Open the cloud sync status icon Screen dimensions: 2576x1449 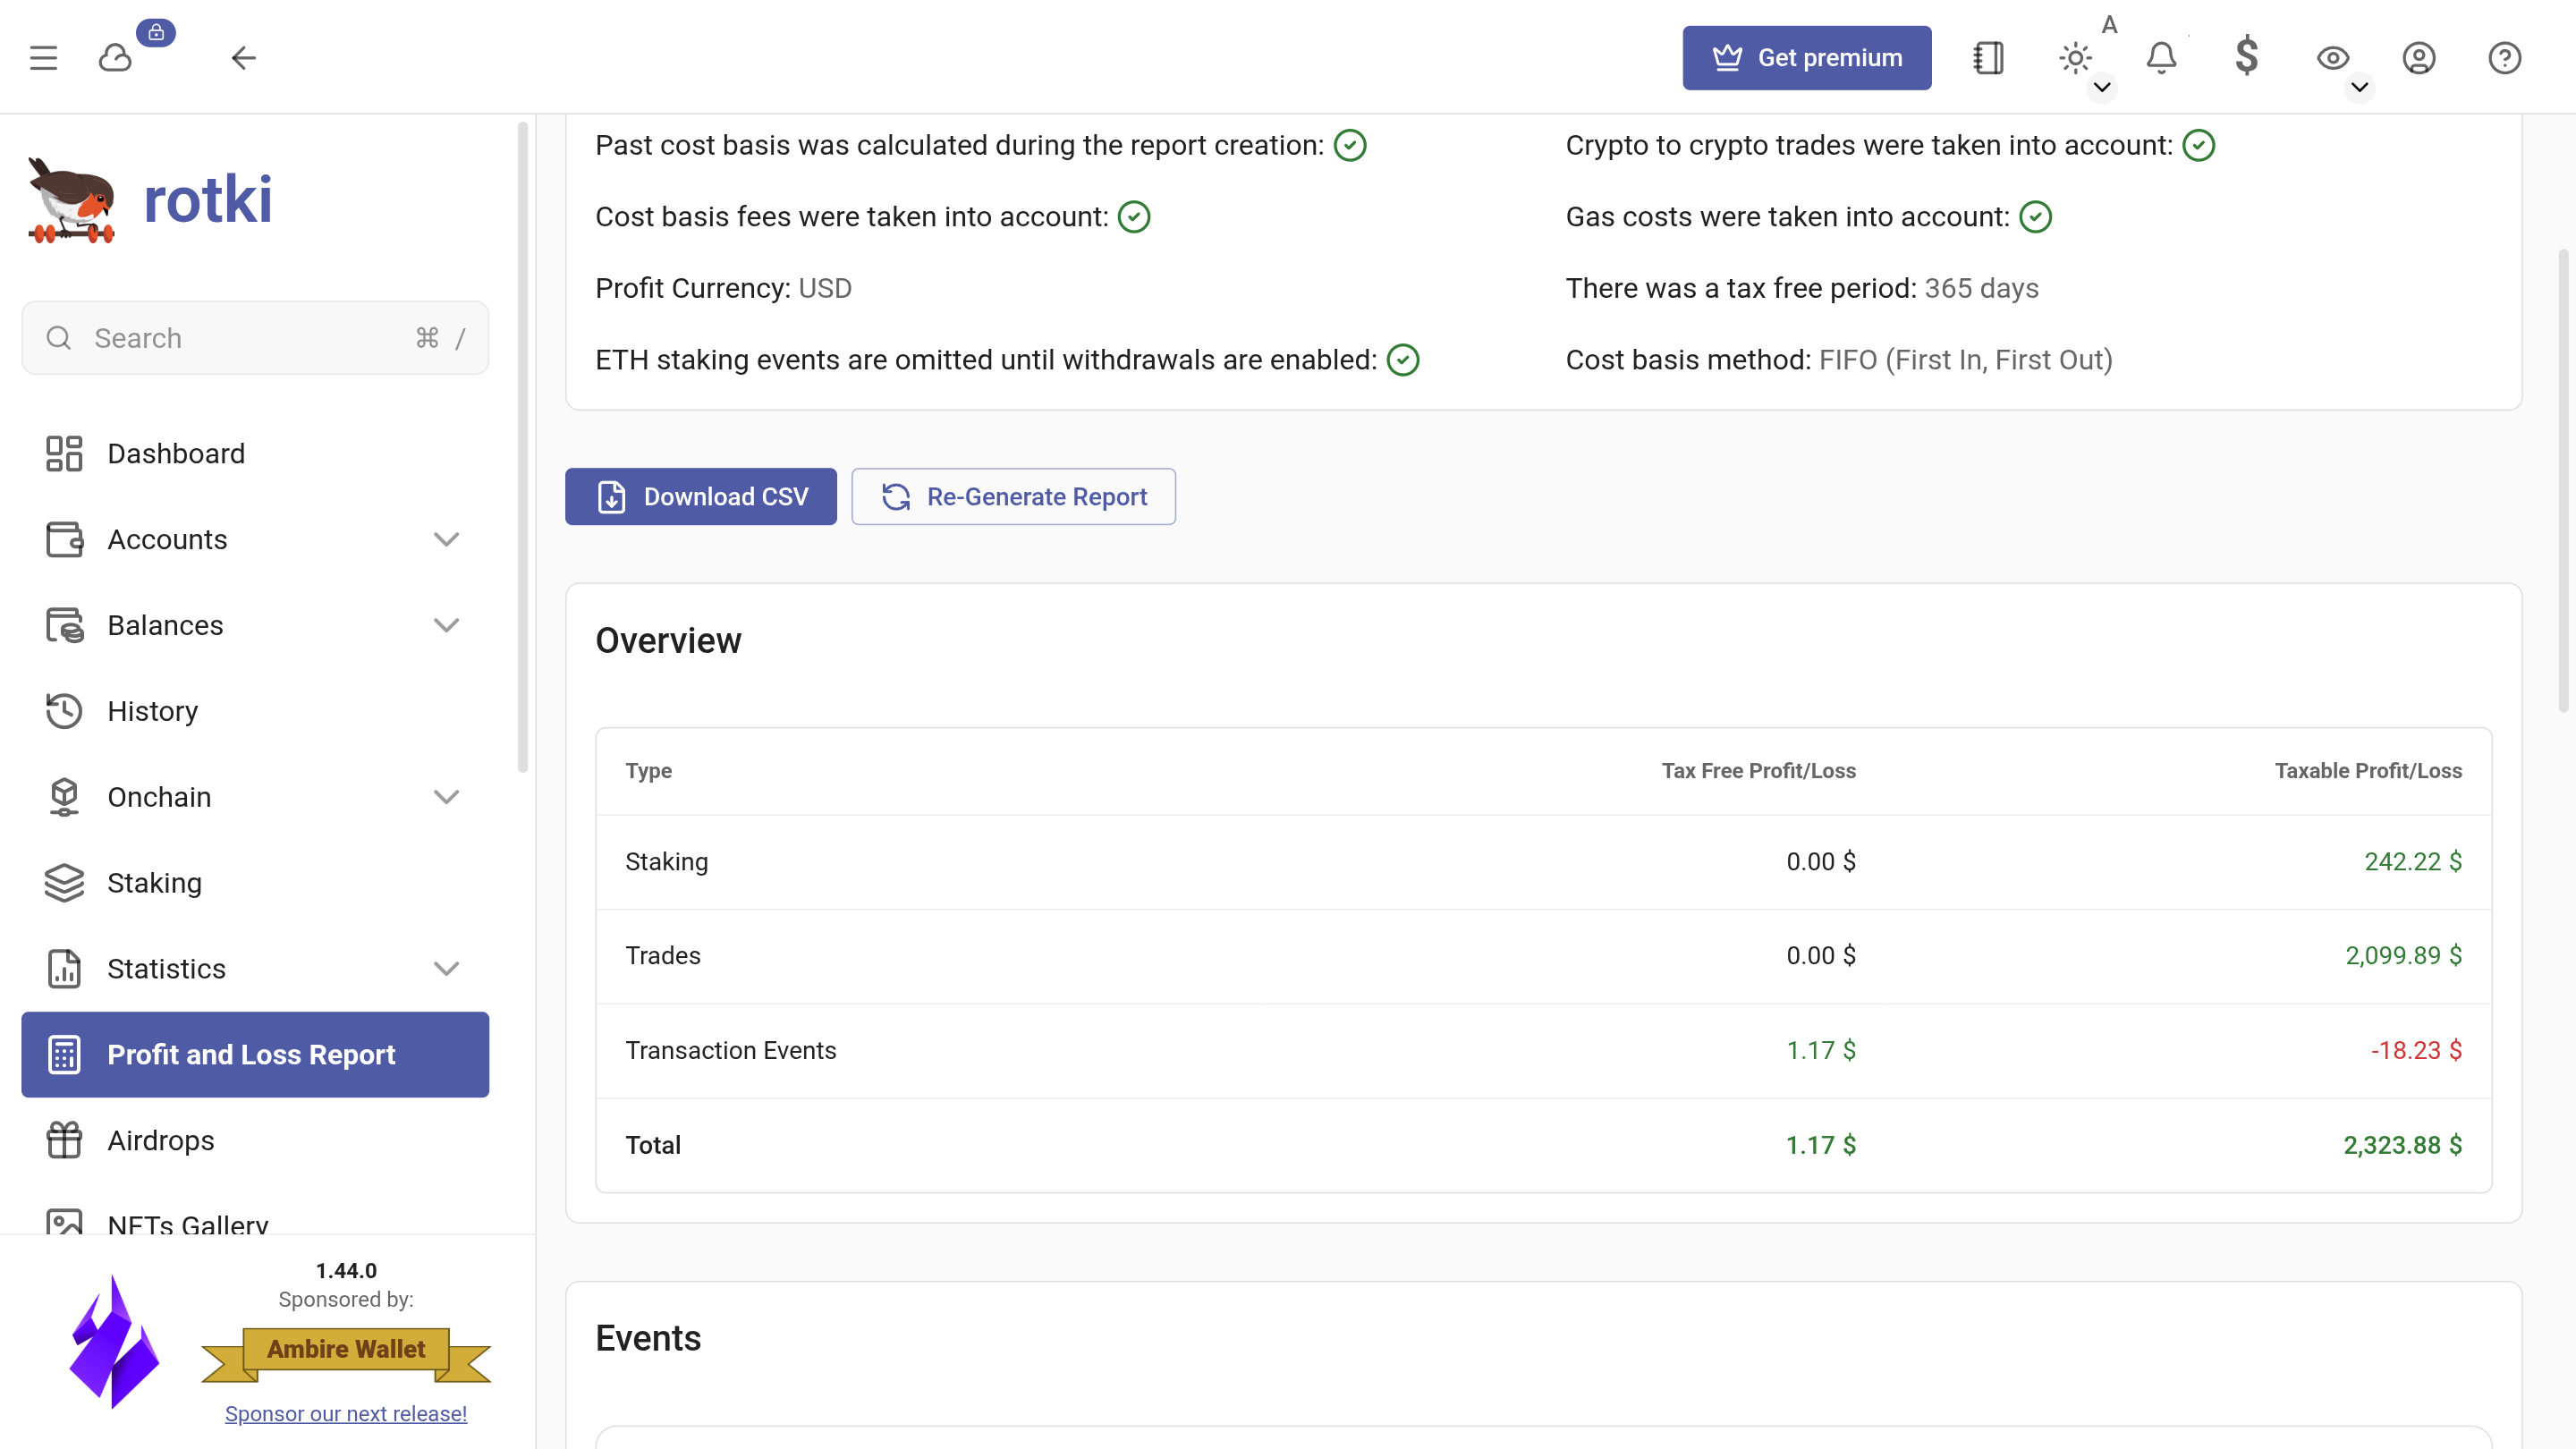(x=116, y=58)
